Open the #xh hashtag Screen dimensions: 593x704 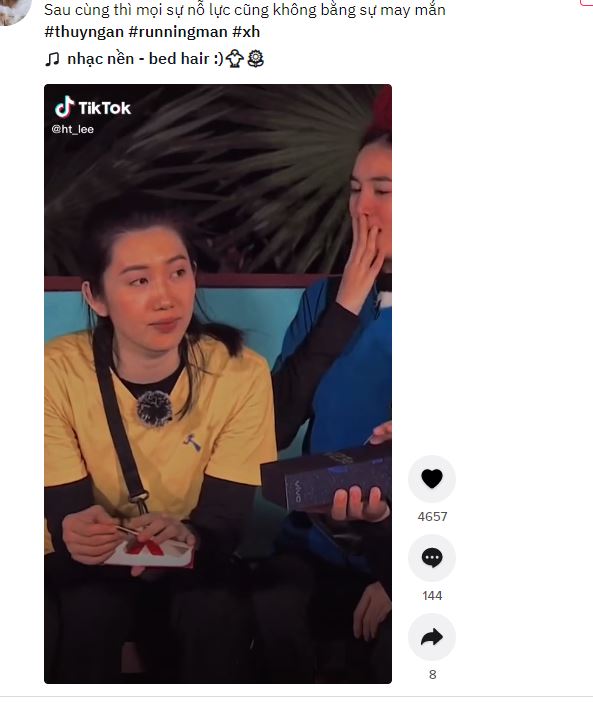246,32
